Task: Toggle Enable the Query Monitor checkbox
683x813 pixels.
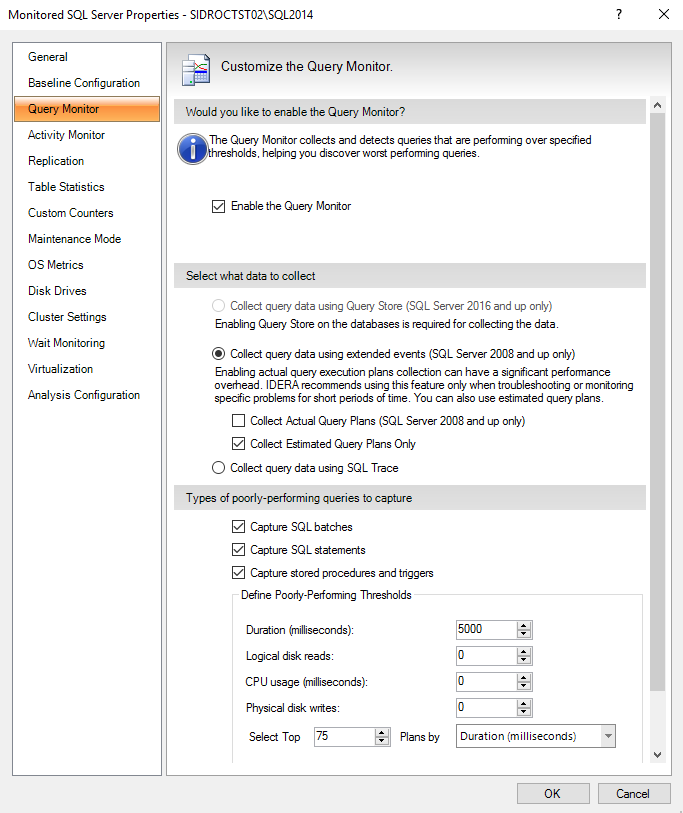Action: (218, 206)
